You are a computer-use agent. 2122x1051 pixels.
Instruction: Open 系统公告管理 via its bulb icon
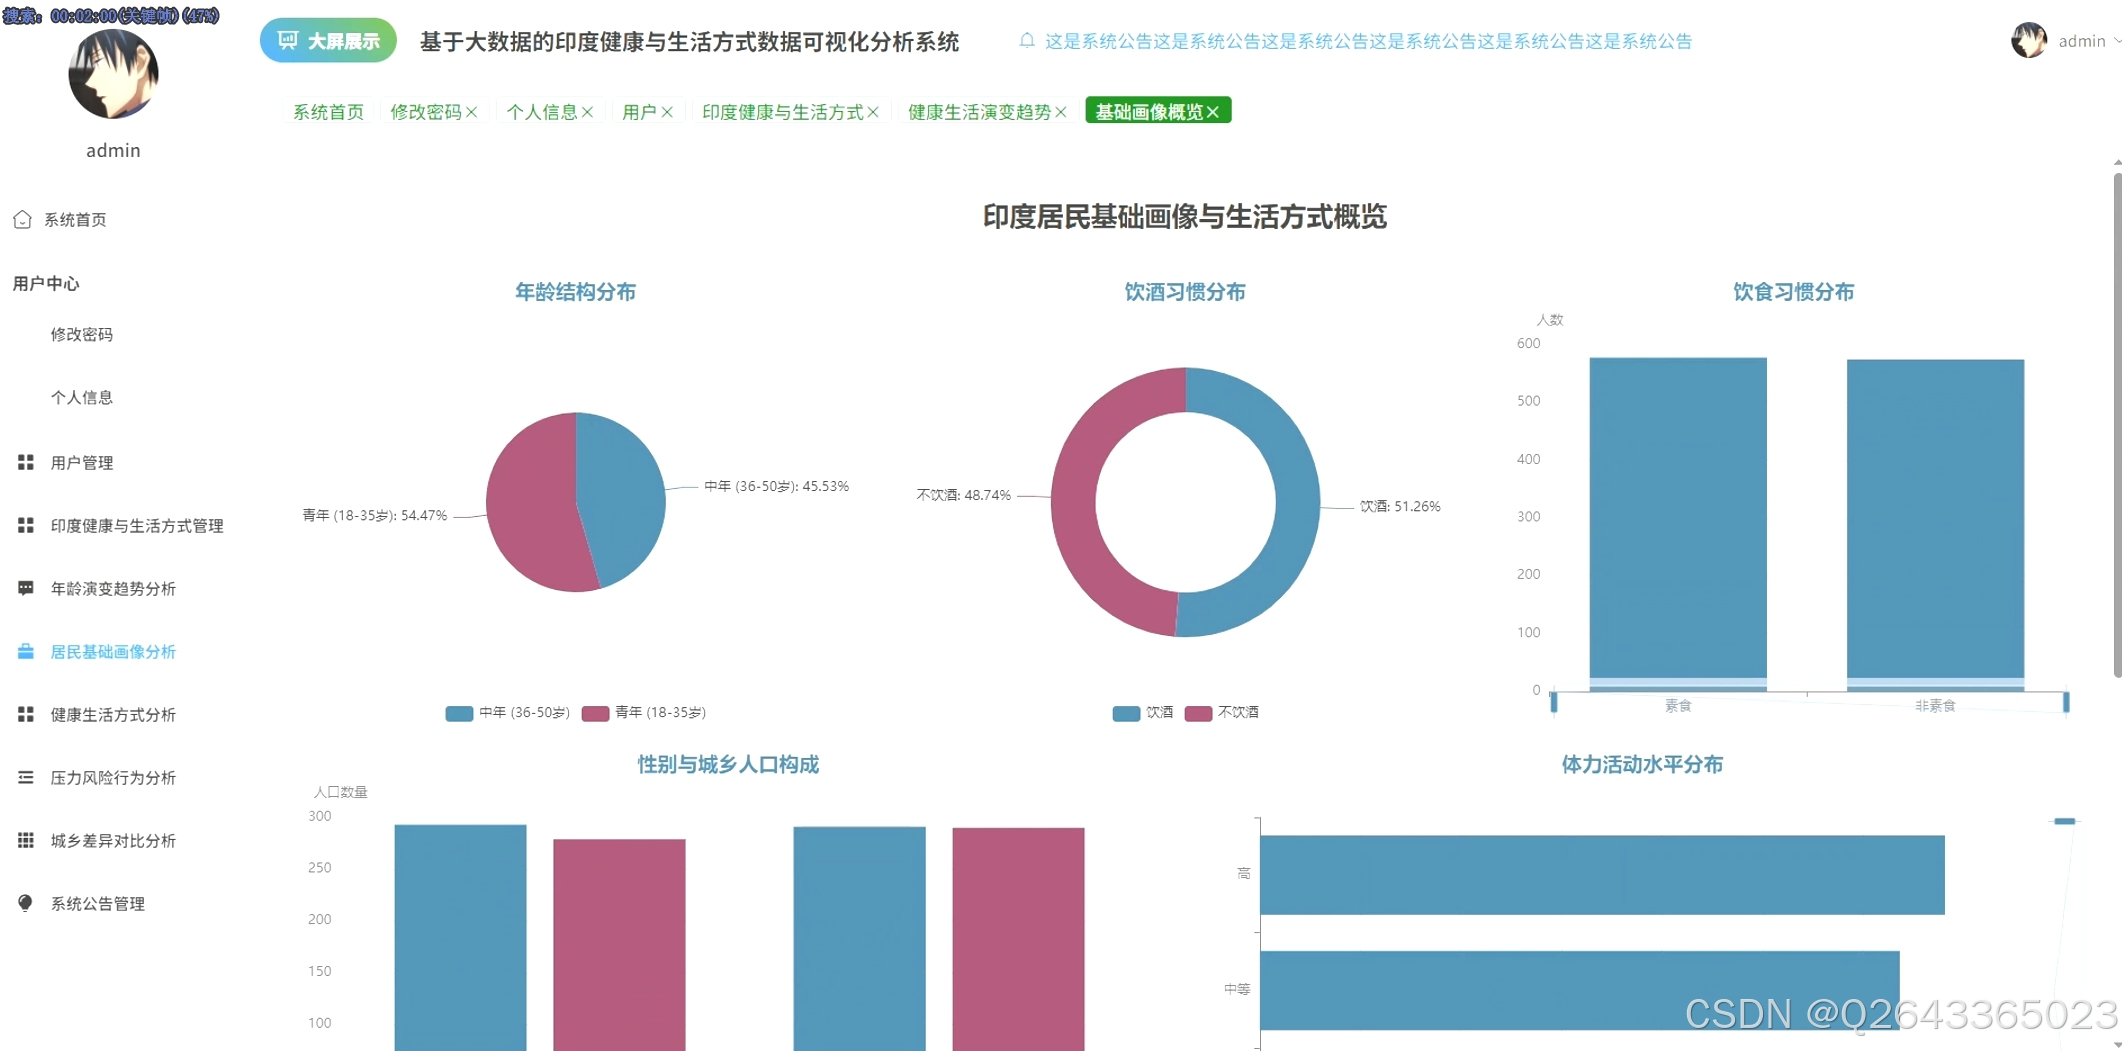coord(26,903)
